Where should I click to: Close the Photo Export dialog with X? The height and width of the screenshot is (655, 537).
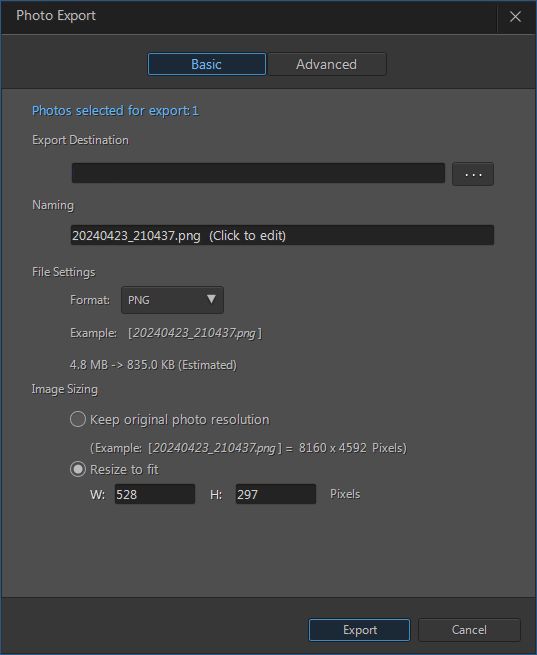(x=515, y=17)
